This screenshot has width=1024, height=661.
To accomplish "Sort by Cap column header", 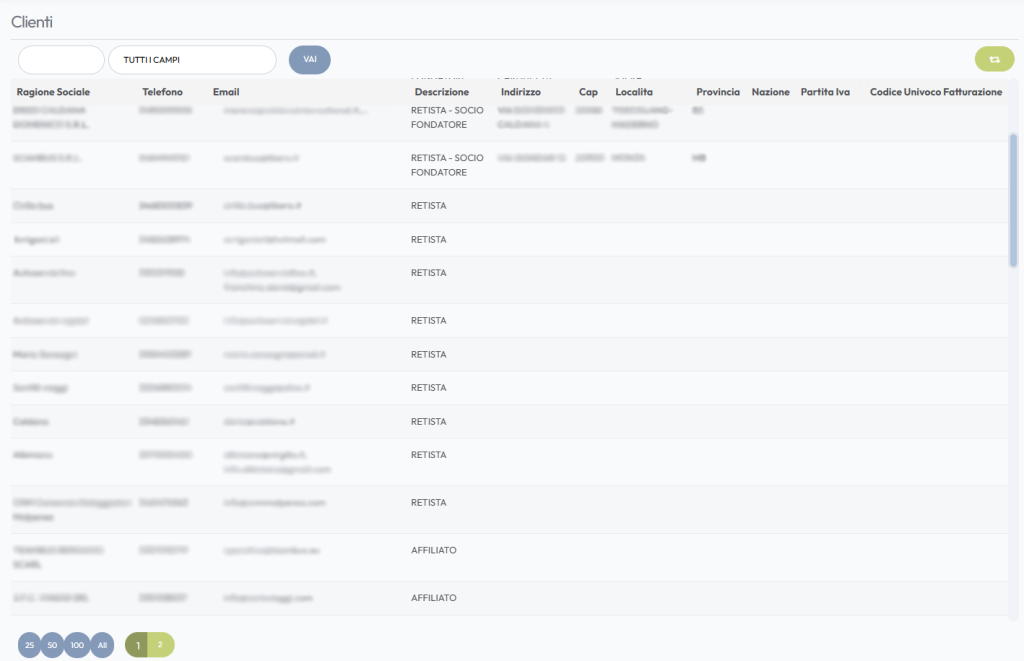I will pos(588,92).
